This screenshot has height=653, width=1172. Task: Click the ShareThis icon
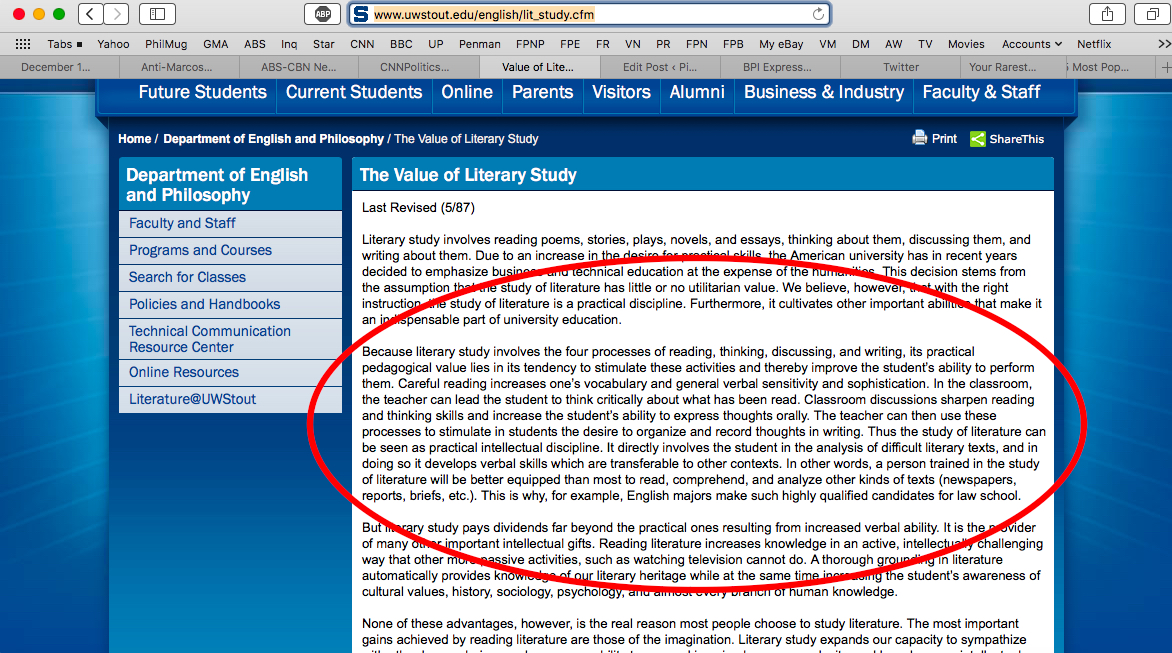pos(977,139)
